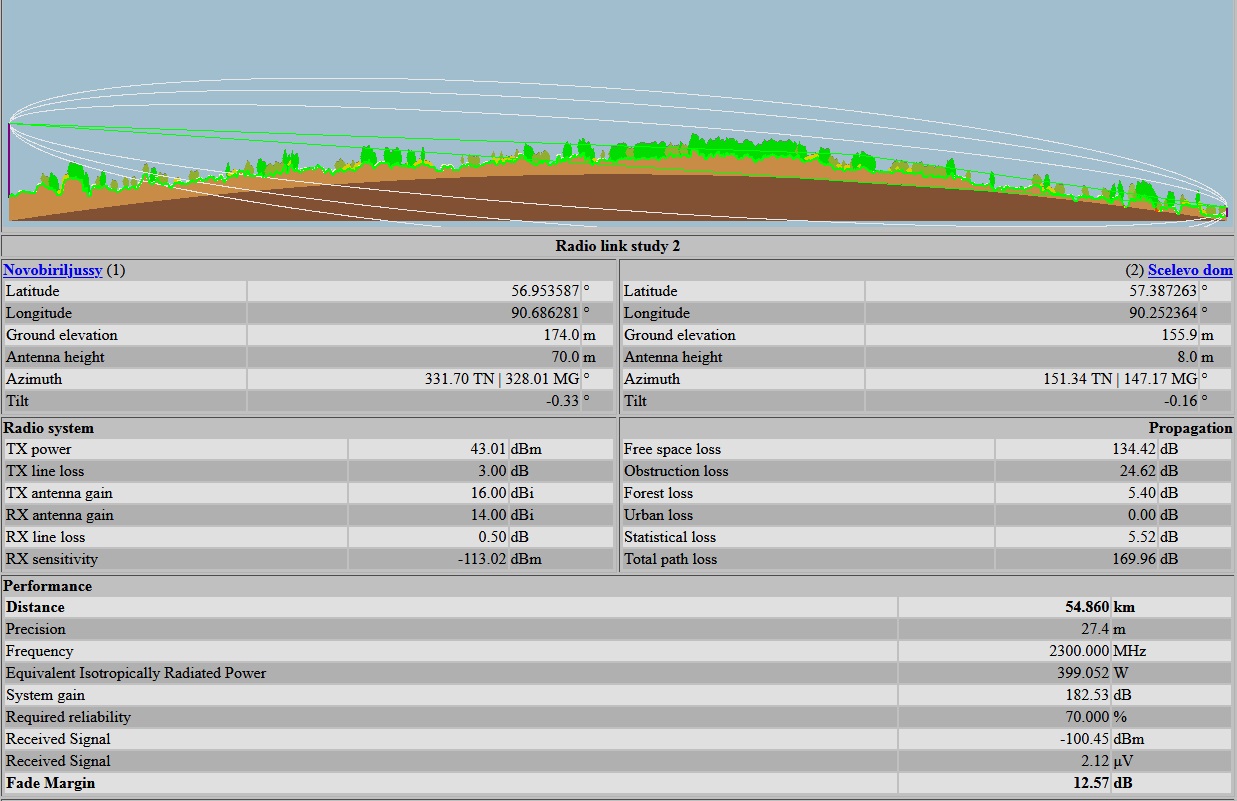Image resolution: width=1237 pixels, height=801 pixels.
Task: Select the System gain value 182.53
Action: pyautogui.click(x=1087, y=695)
